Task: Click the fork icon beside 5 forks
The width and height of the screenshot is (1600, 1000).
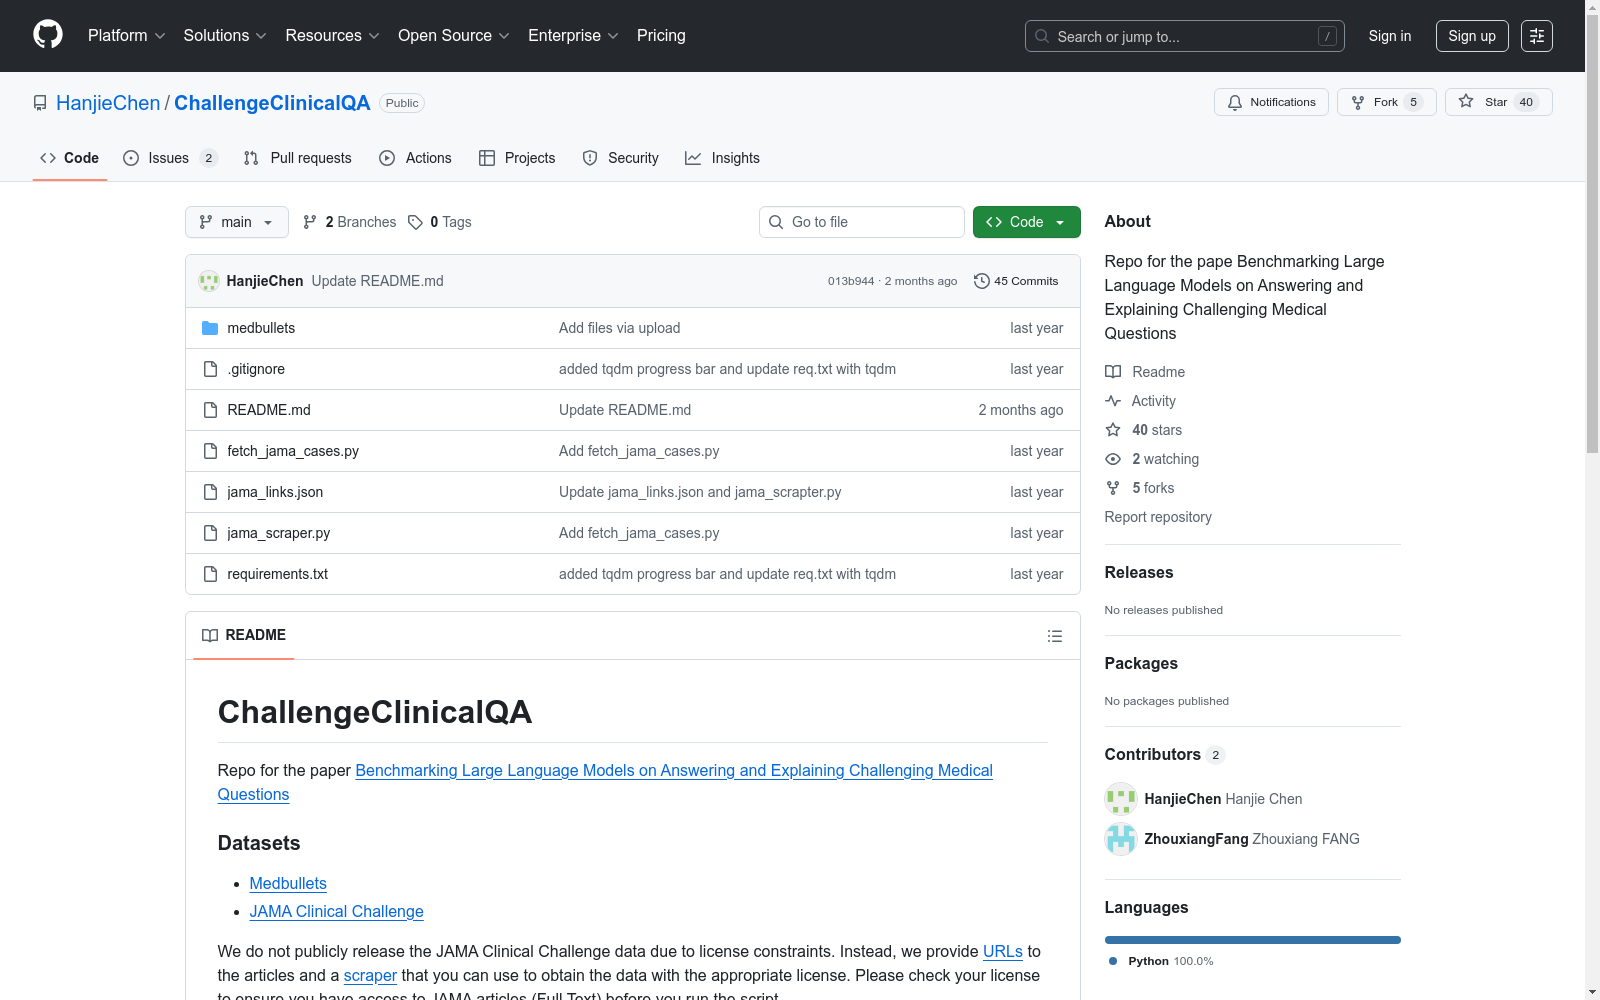Action: [1113, 488]
